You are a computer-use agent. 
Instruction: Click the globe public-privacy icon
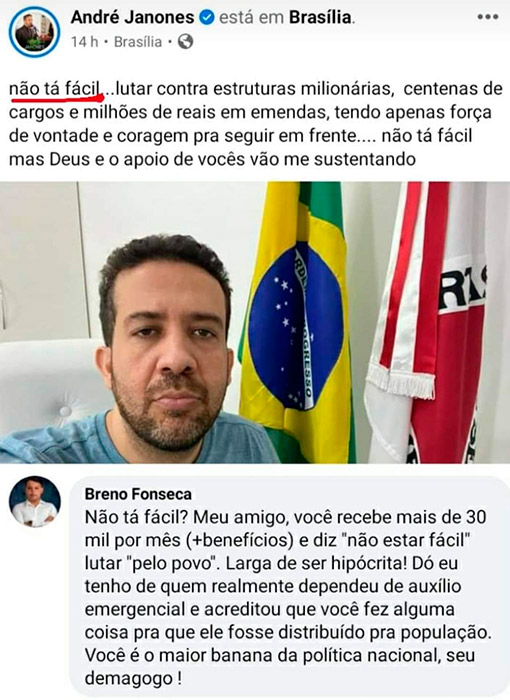click(185, 42)
